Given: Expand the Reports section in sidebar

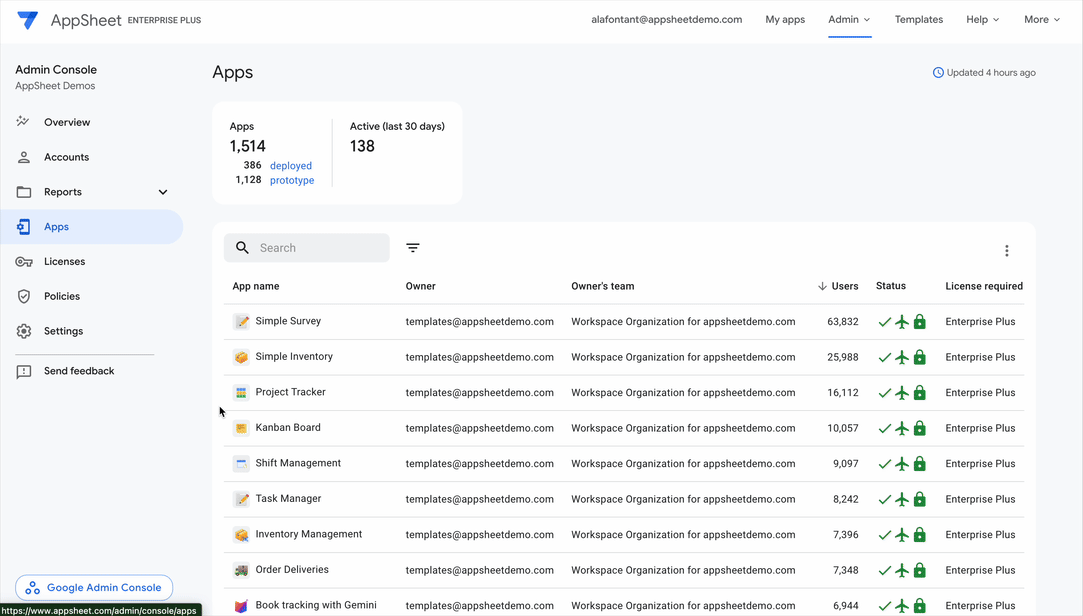Looking at the screenshot, I should (163, 192).
